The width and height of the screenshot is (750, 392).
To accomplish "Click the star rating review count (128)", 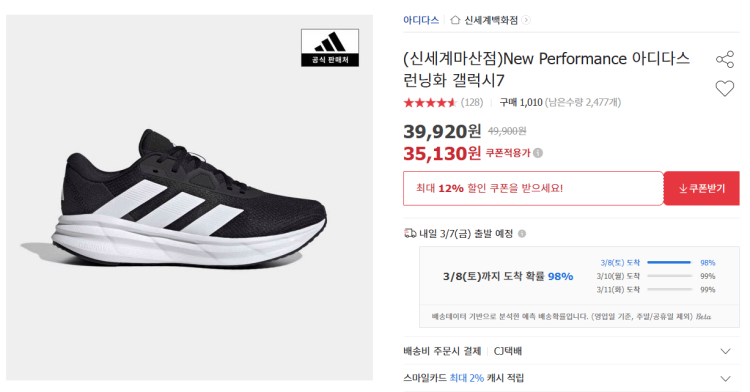I will tap(472, 102).
